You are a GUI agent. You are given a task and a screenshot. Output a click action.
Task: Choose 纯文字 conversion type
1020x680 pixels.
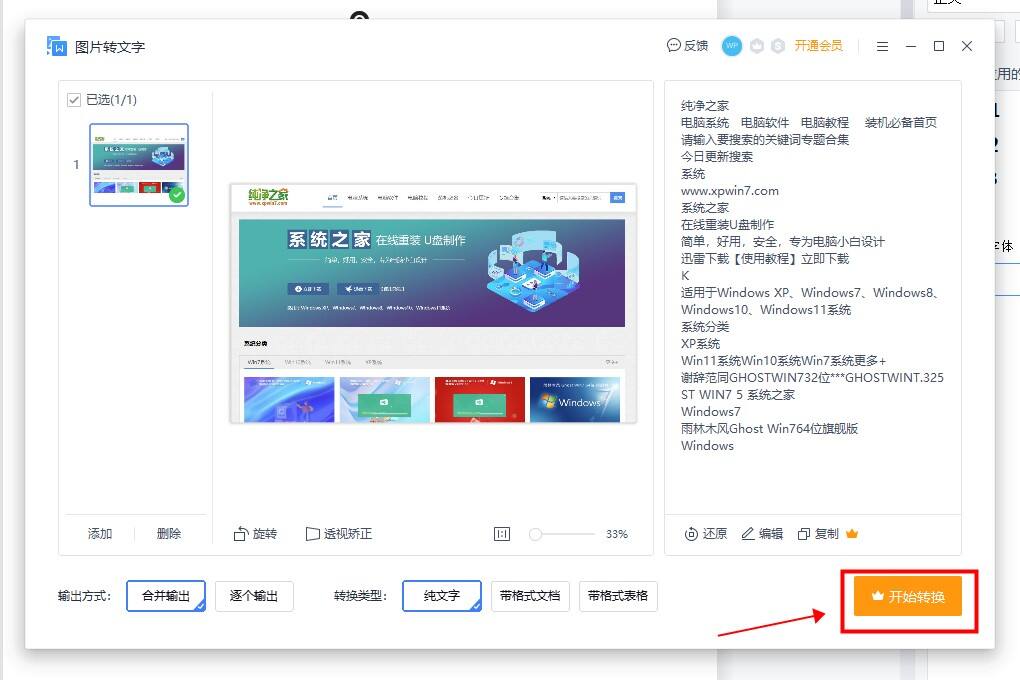click(x=442, y=595)
